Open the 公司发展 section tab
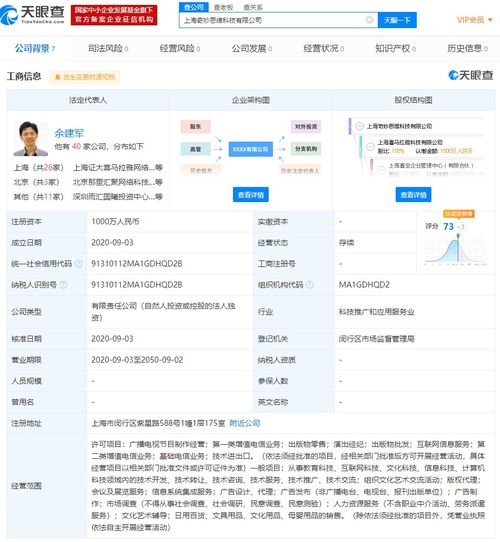Image resolution: width=500 pixels, height=542 pixels. [252, 48]
